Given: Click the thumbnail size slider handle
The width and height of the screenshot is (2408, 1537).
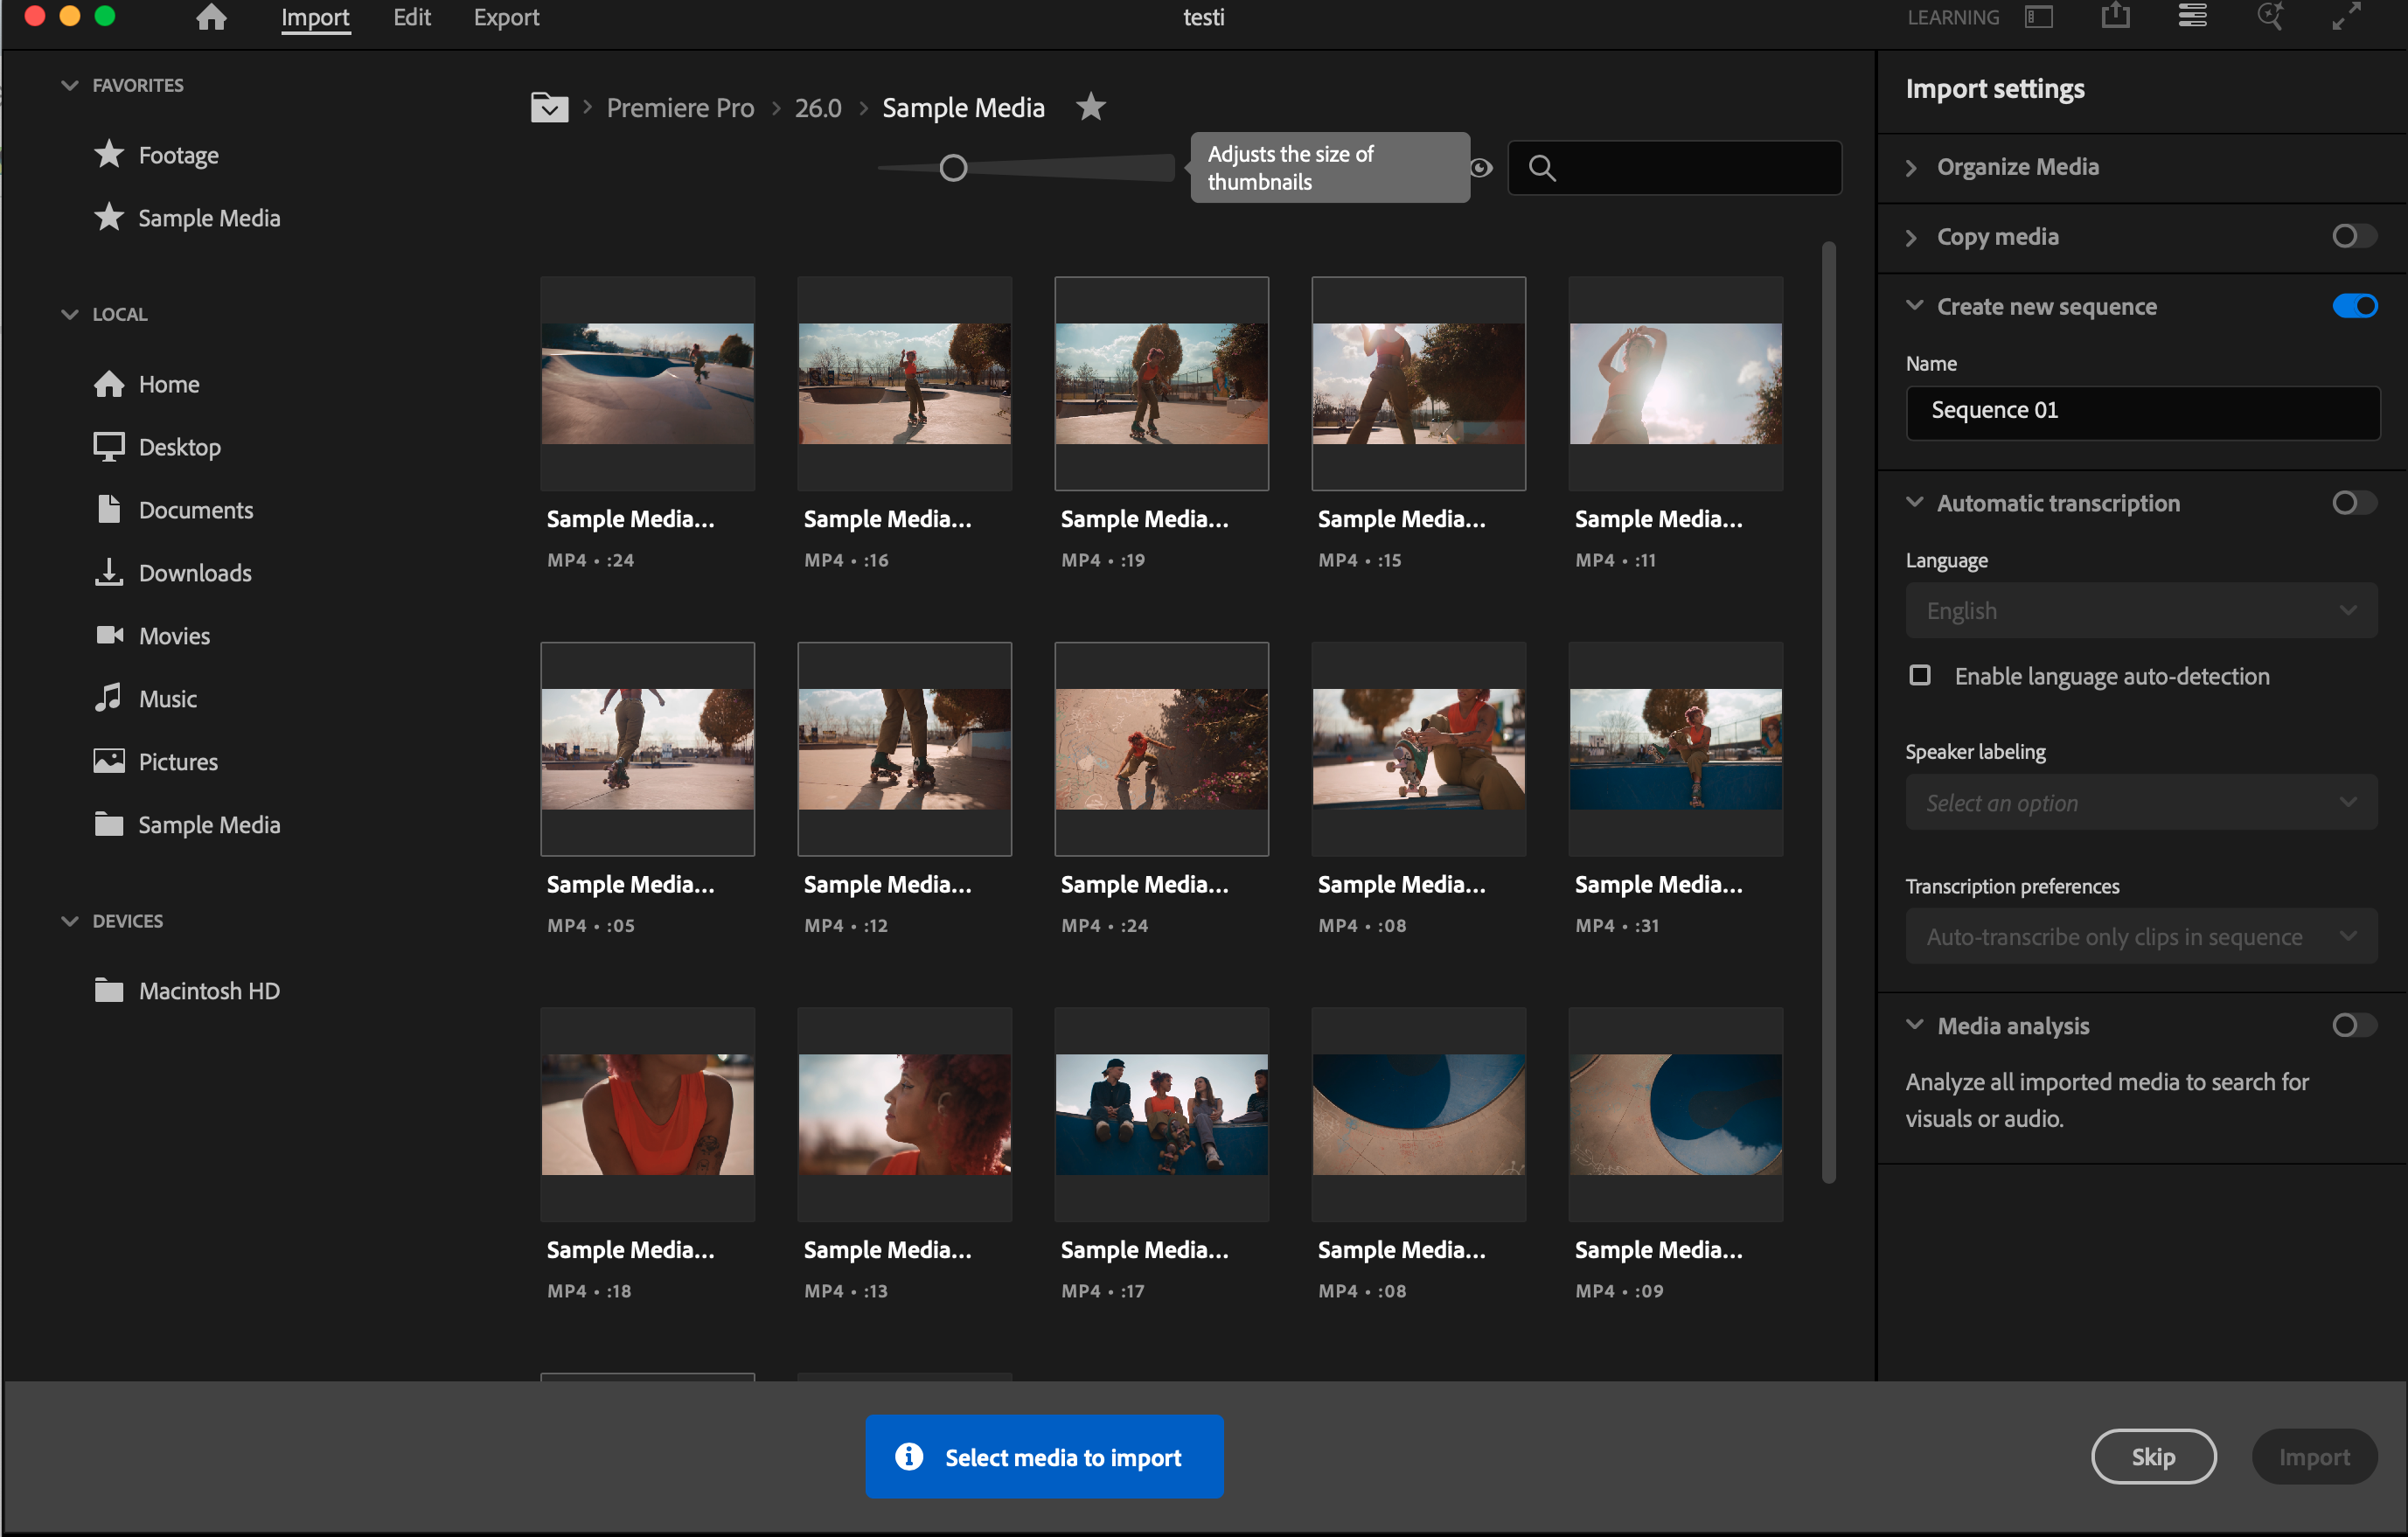Looking at the screenshot, I should tap(953, 168).
